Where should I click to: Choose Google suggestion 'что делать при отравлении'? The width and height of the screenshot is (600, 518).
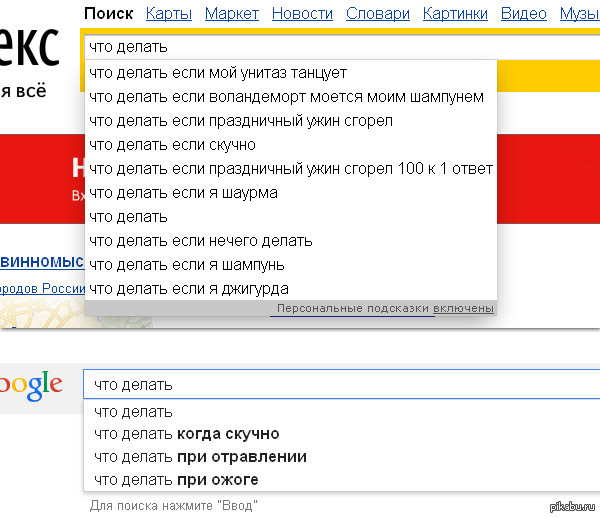200,457
